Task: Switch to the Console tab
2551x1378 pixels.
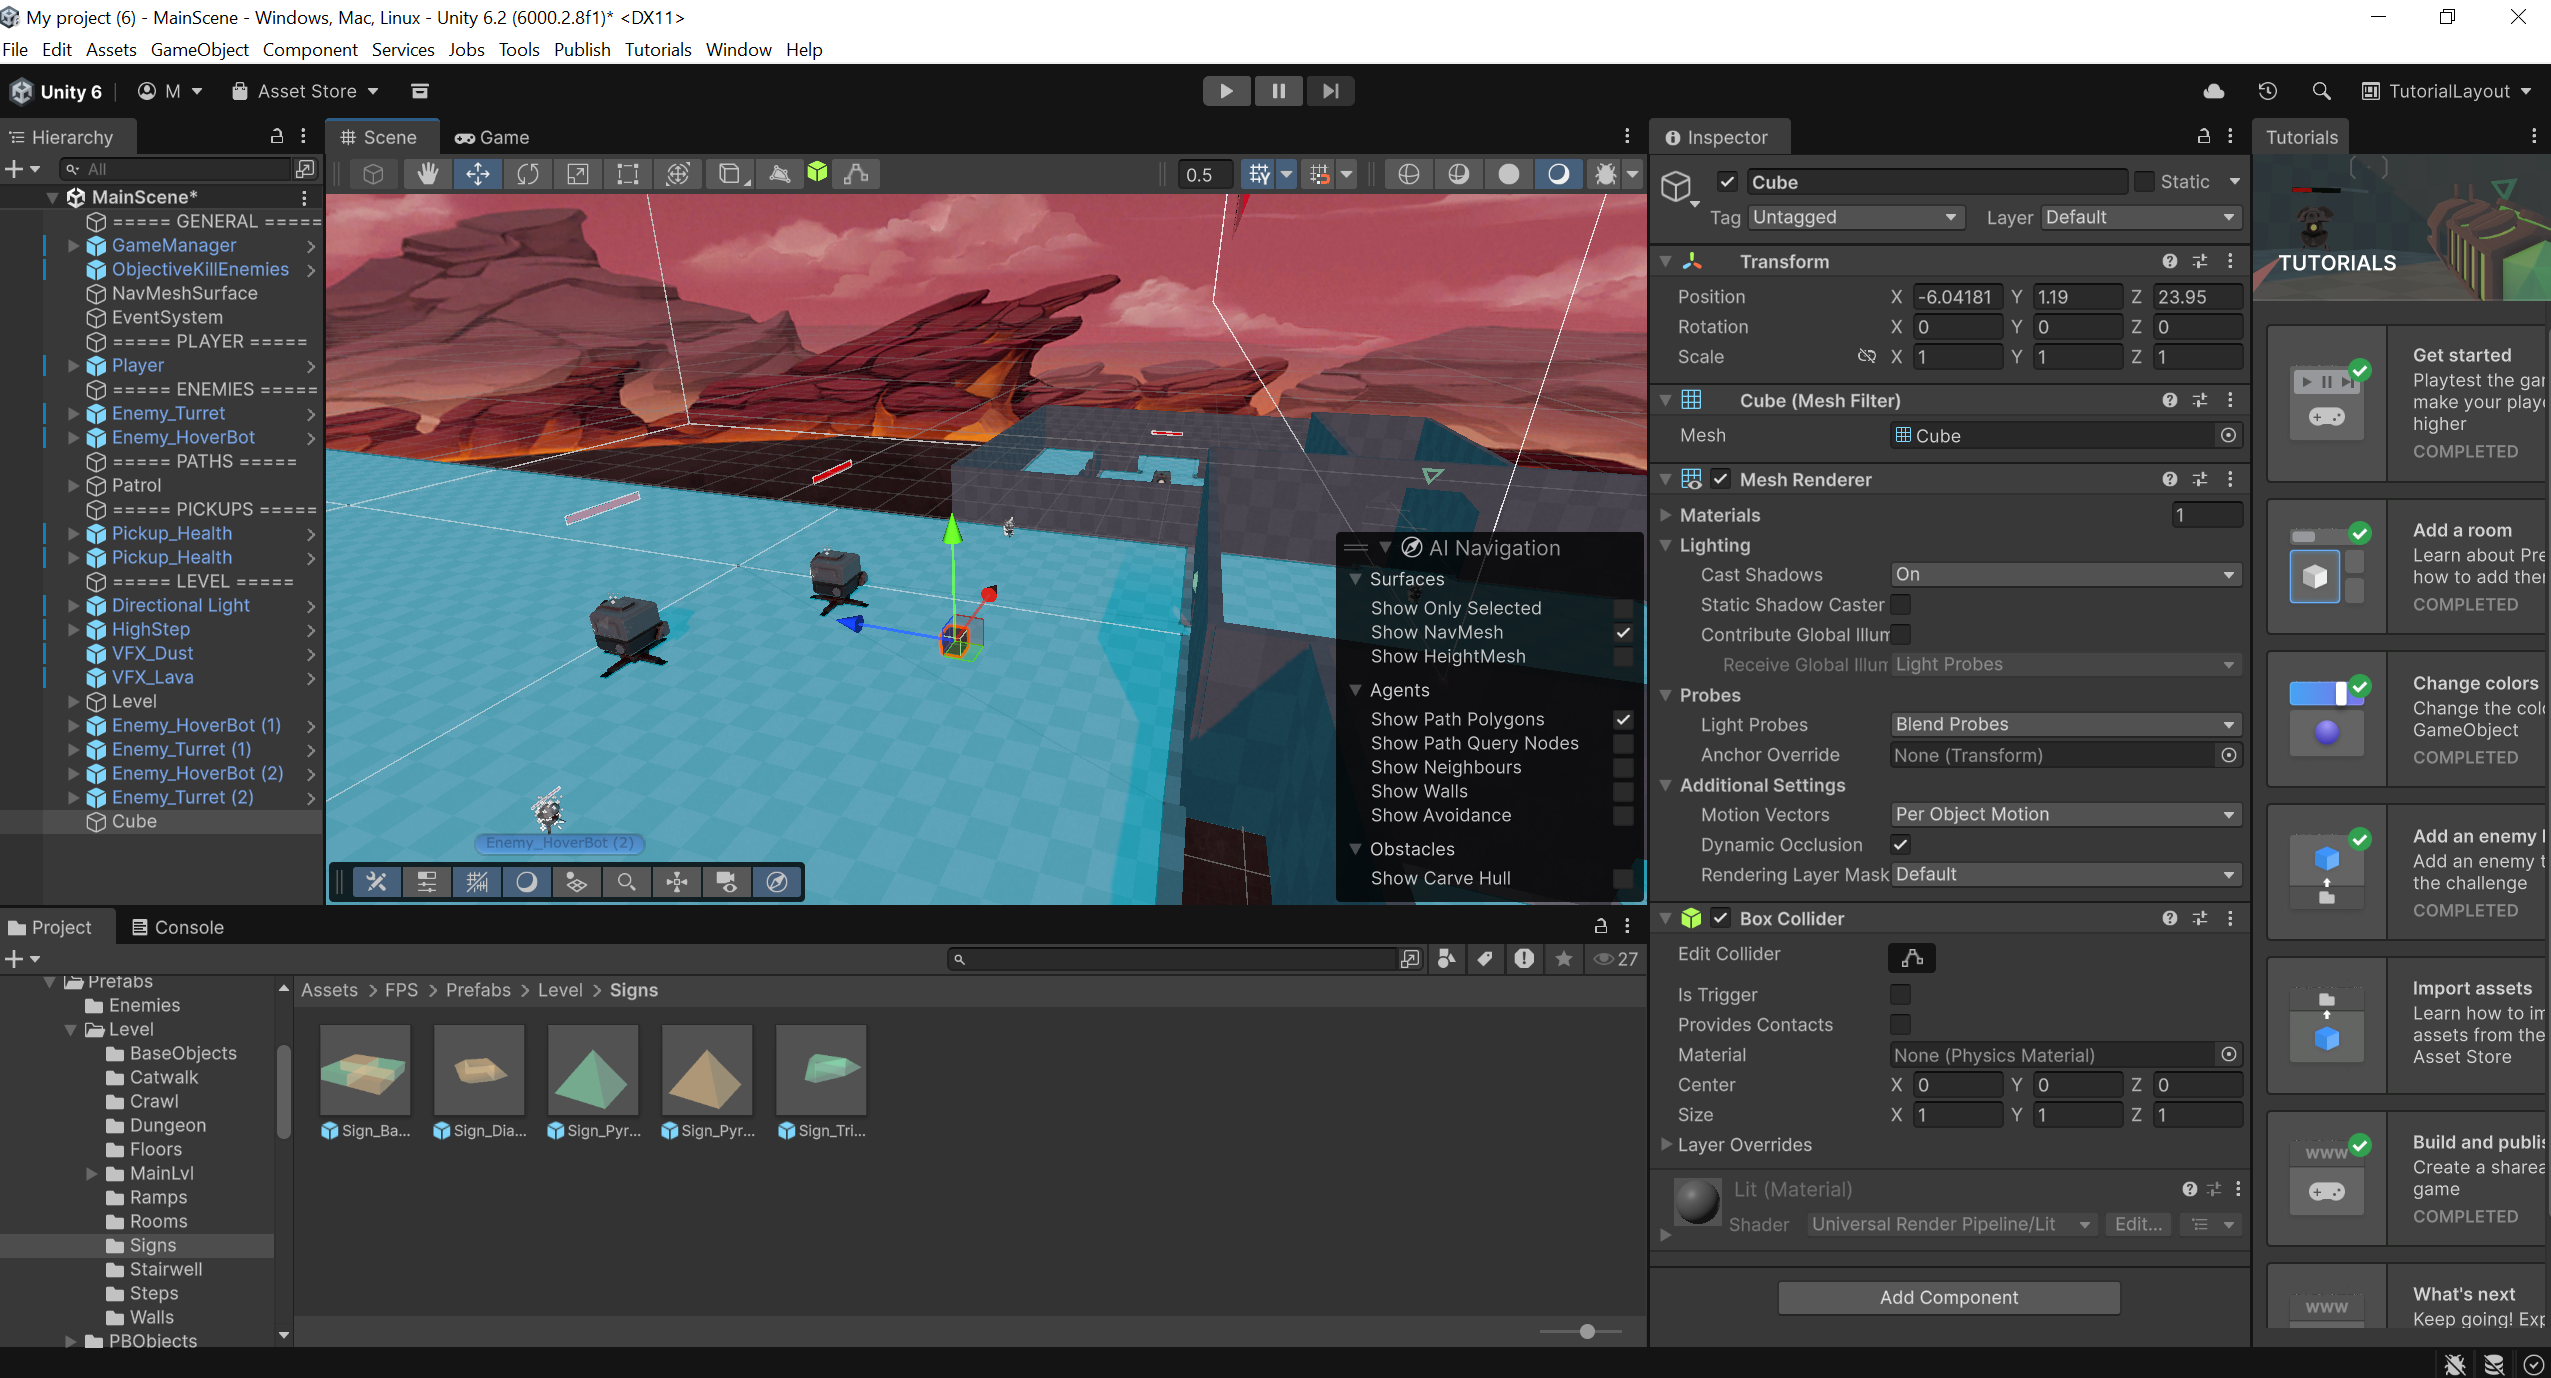Action: tap(178, 927)
